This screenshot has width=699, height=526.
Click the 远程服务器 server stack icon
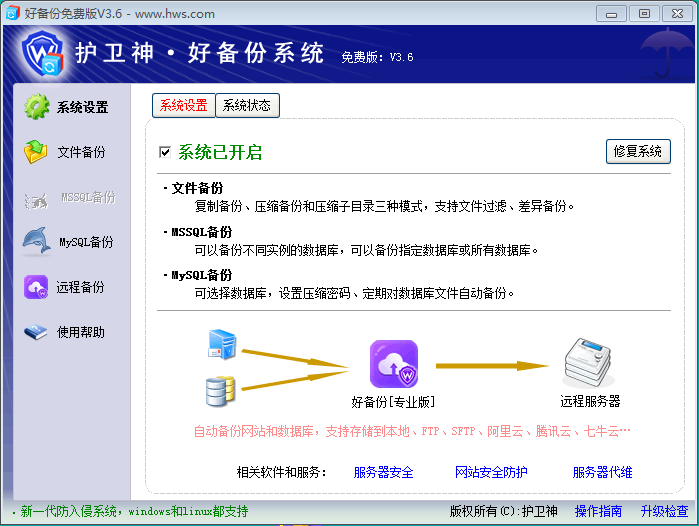590,364
